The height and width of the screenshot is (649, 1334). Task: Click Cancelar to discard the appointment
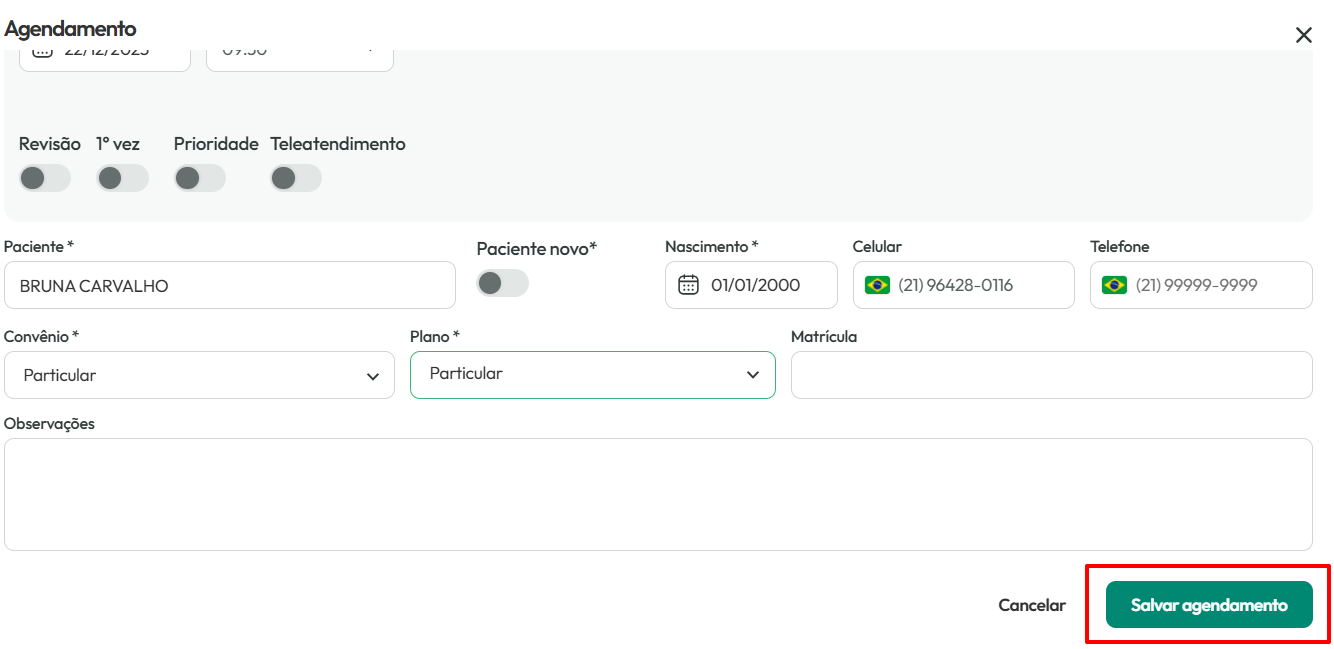(1032, 605)
